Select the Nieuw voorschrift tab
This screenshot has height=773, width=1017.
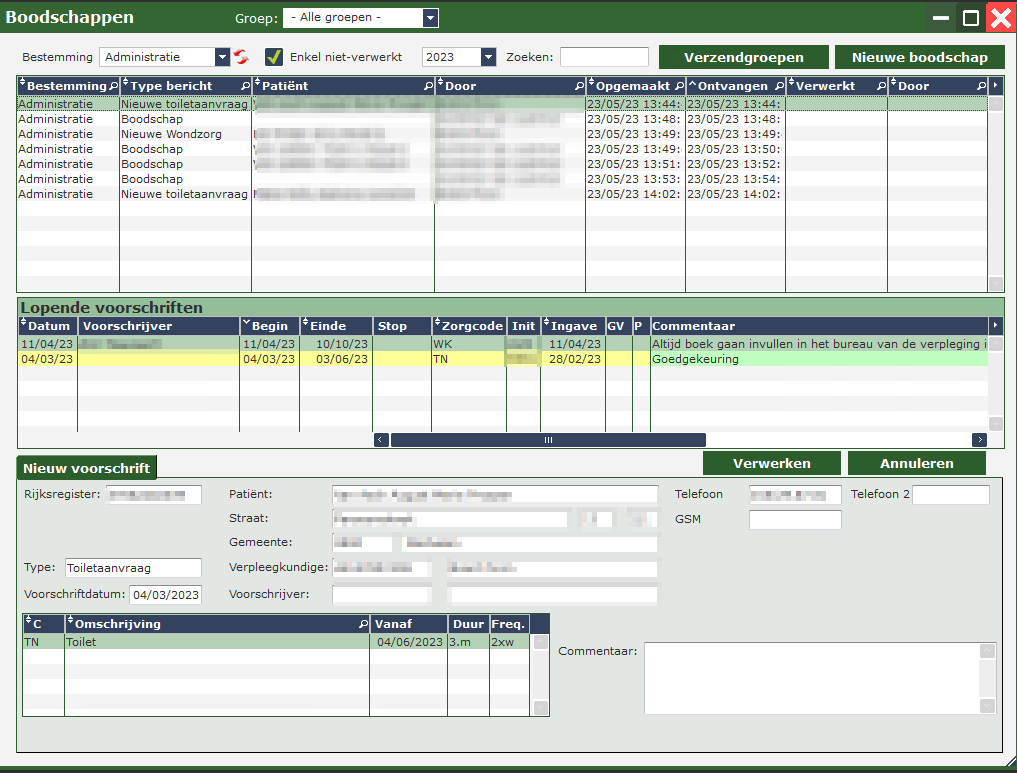click(87, 468)
